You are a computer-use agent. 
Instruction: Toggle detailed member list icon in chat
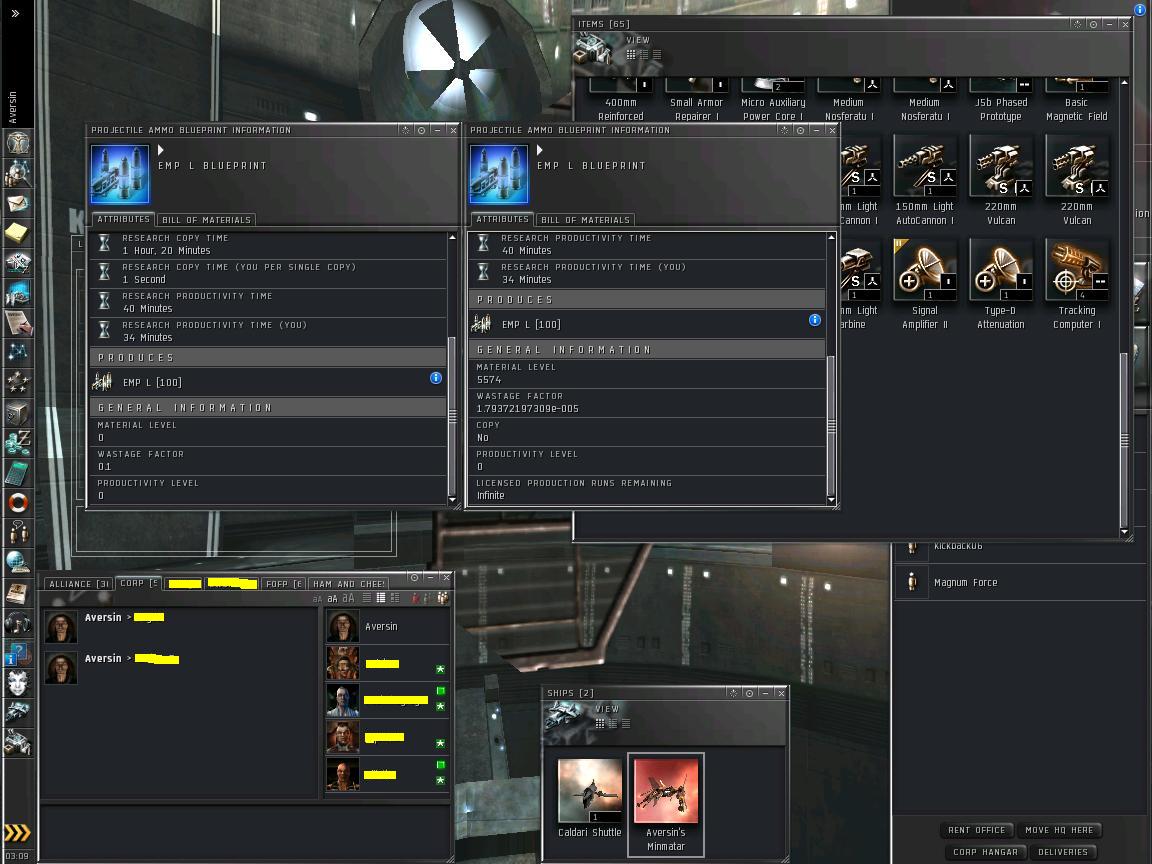coord(443,598)
